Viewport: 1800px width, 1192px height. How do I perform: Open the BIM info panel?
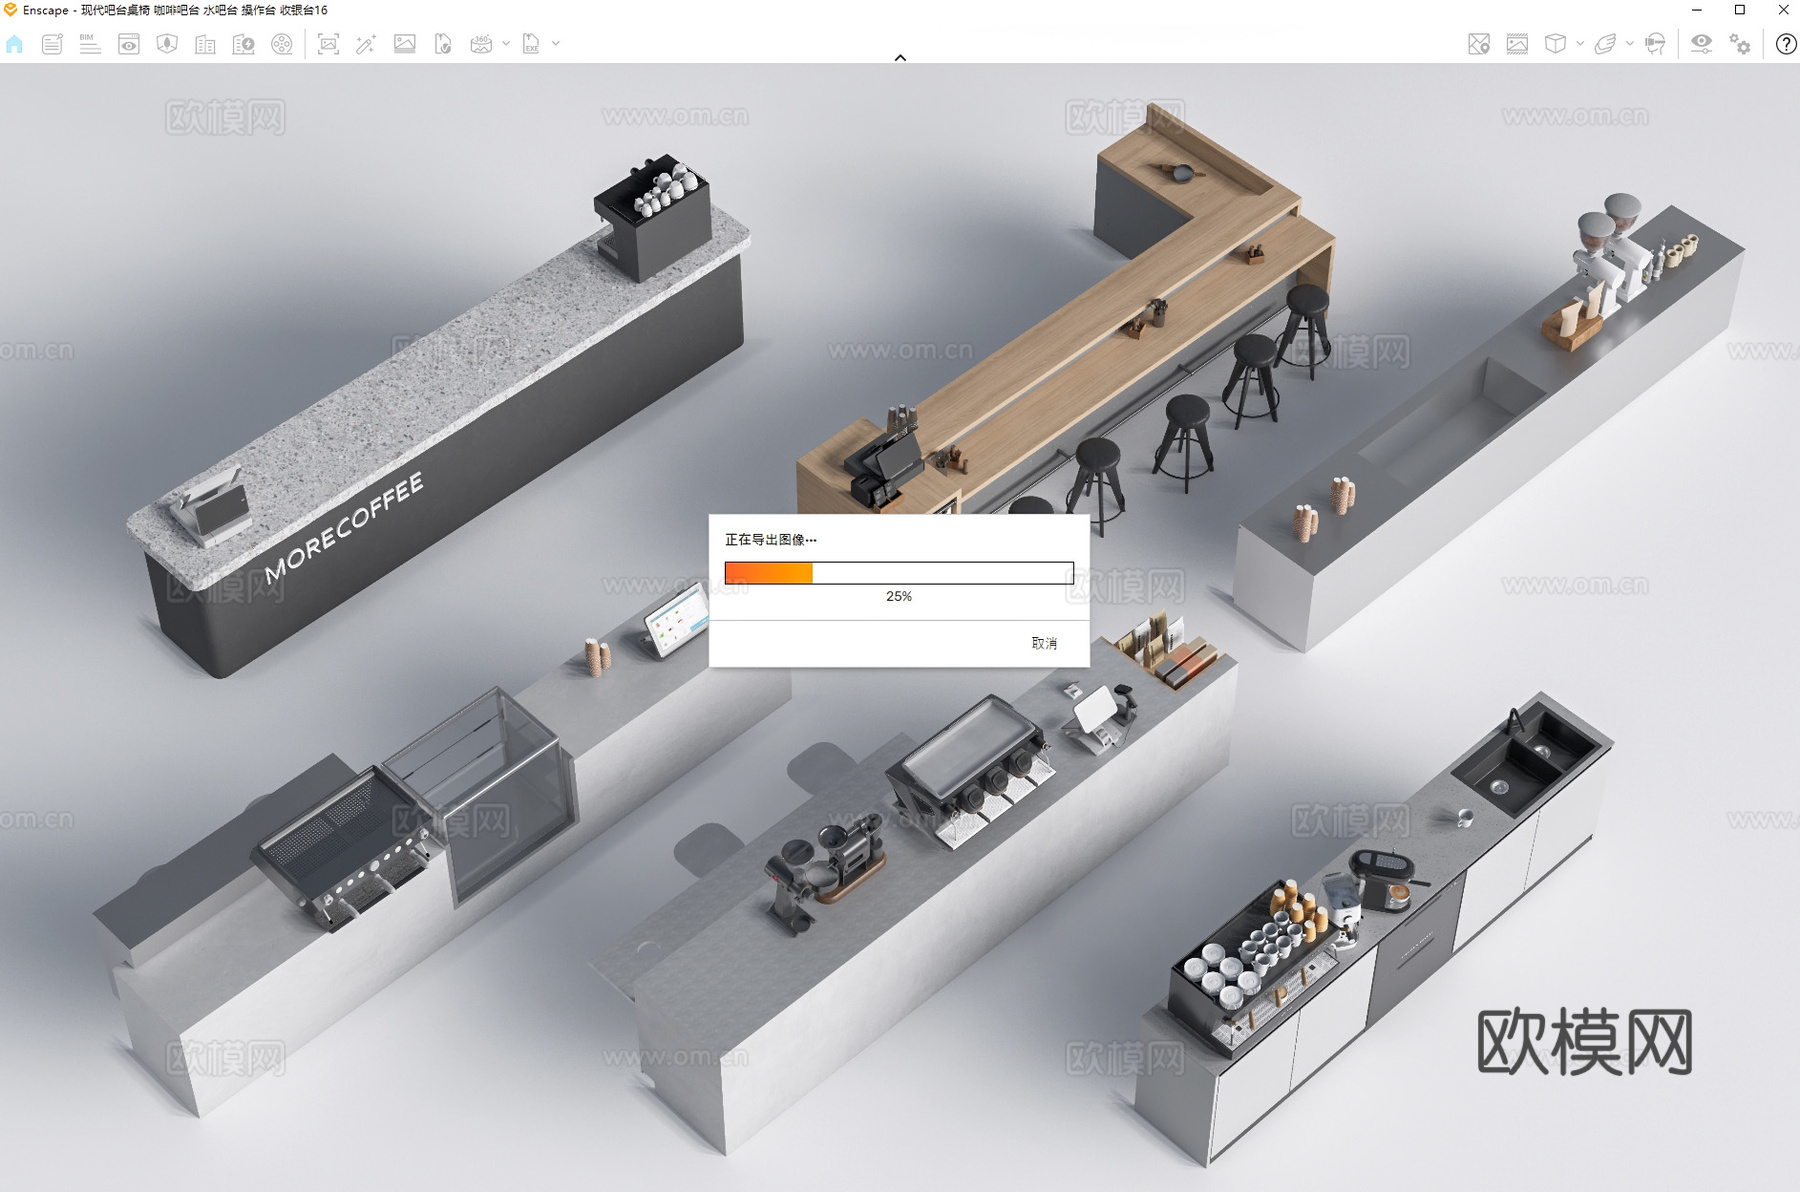click(90, 44)
